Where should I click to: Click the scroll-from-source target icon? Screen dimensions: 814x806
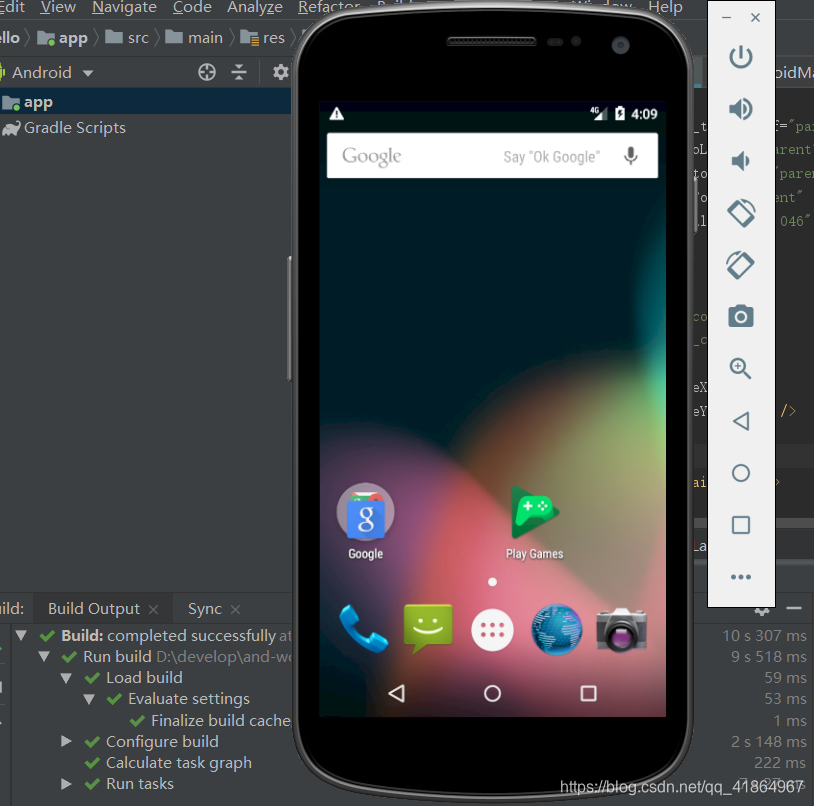click(207, 72)
